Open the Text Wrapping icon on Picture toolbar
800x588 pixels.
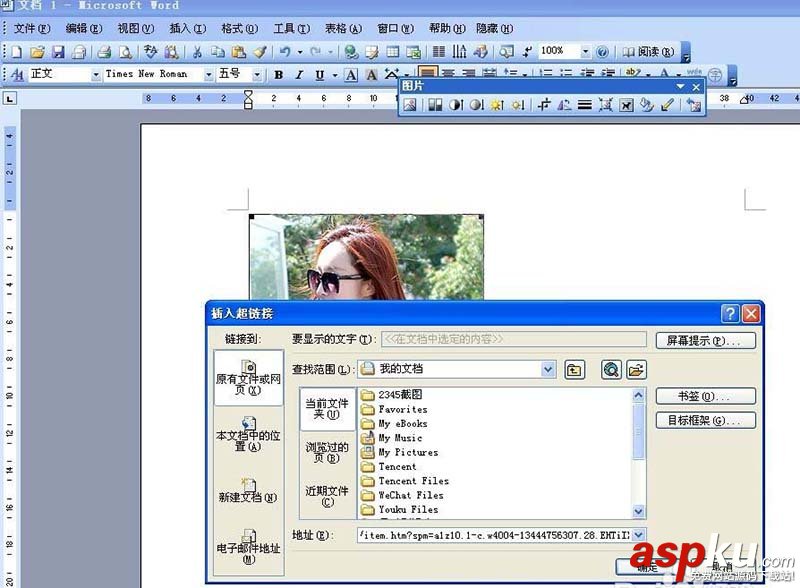(607, 105)
